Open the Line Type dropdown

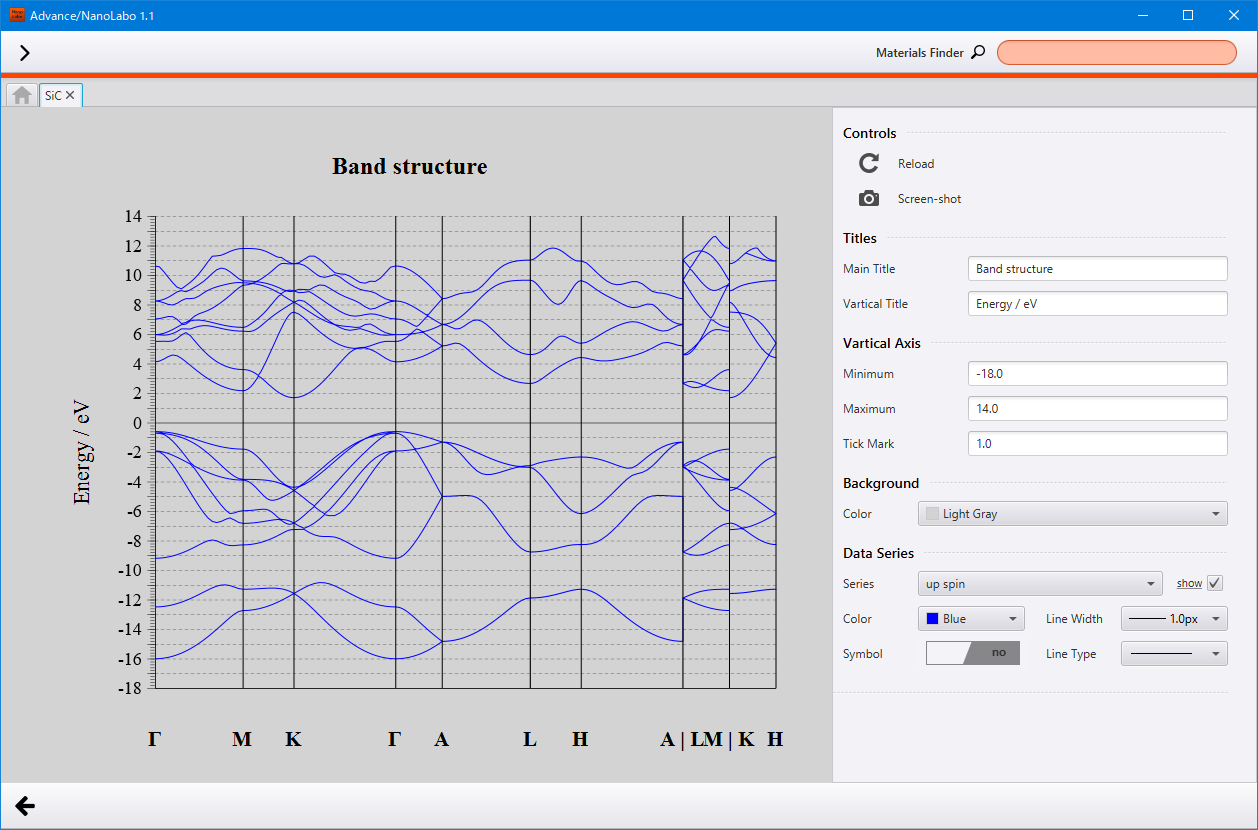[1174, 653]
